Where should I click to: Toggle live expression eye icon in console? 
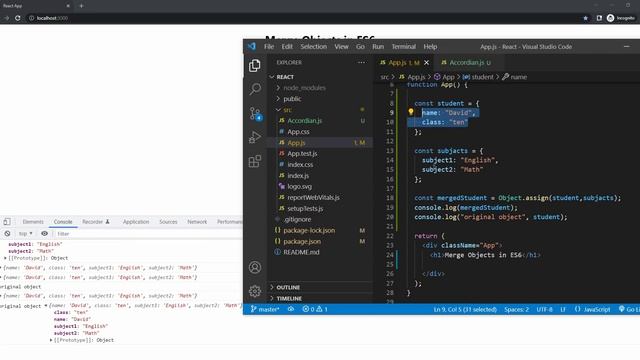click(x=44, y=233)
